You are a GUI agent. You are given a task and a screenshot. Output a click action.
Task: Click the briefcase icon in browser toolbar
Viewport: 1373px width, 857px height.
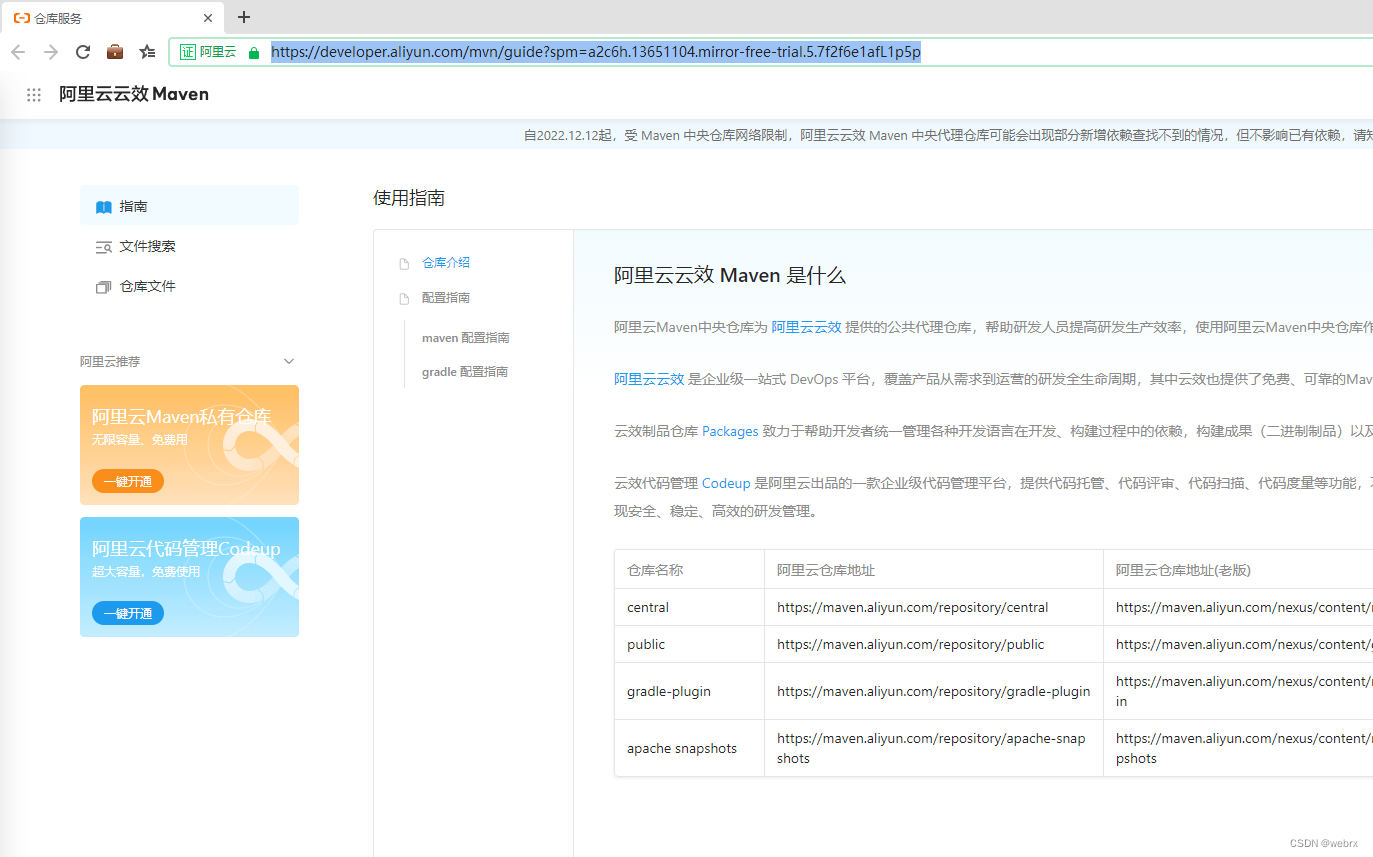[x=115, y=52]
